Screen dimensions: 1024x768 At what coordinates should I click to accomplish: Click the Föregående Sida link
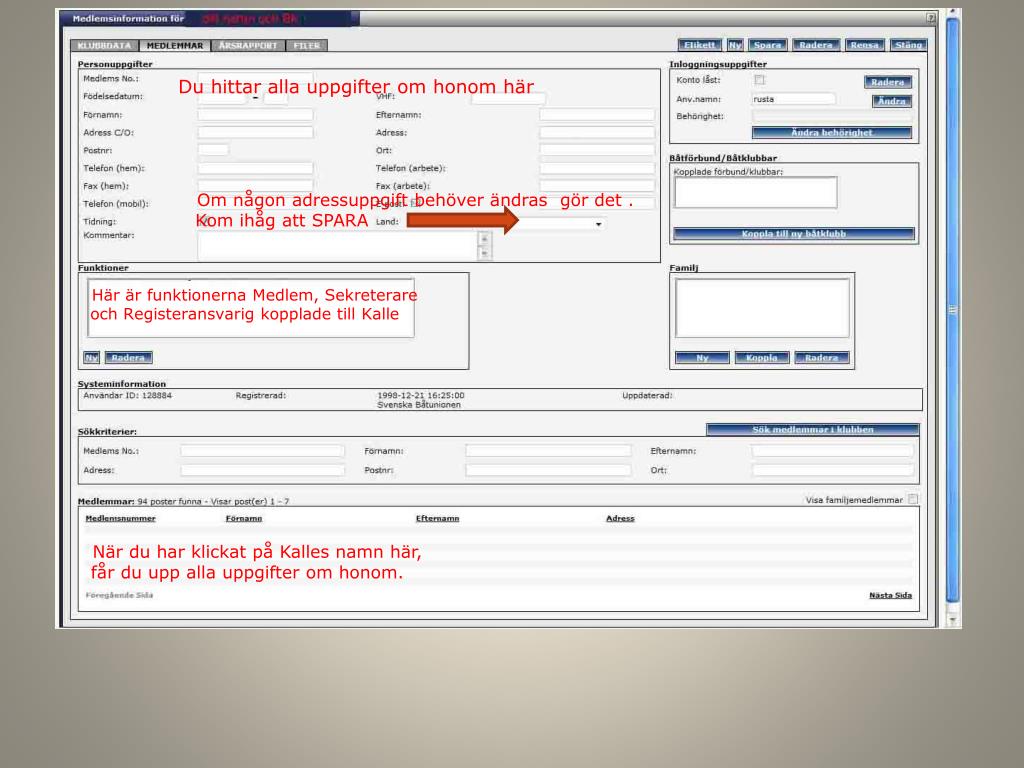tap(119, 596)
